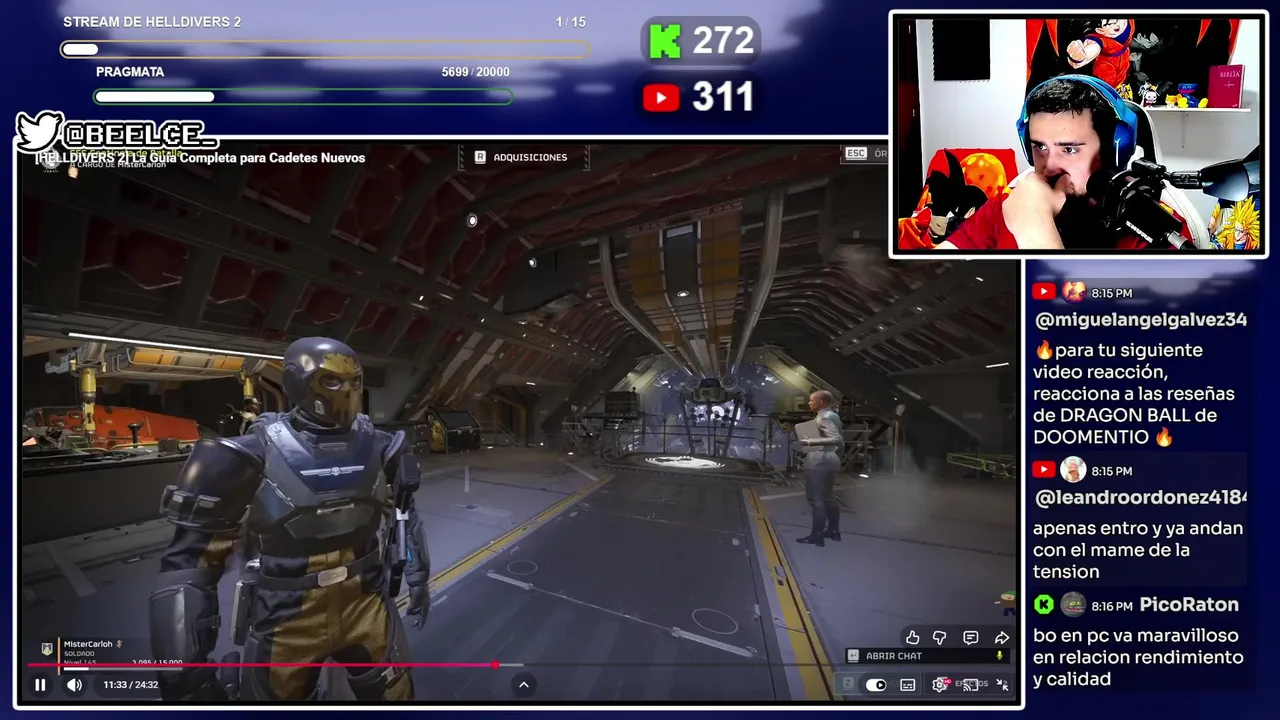
Task: Toggle subtitles captions button
Action: 907,685
